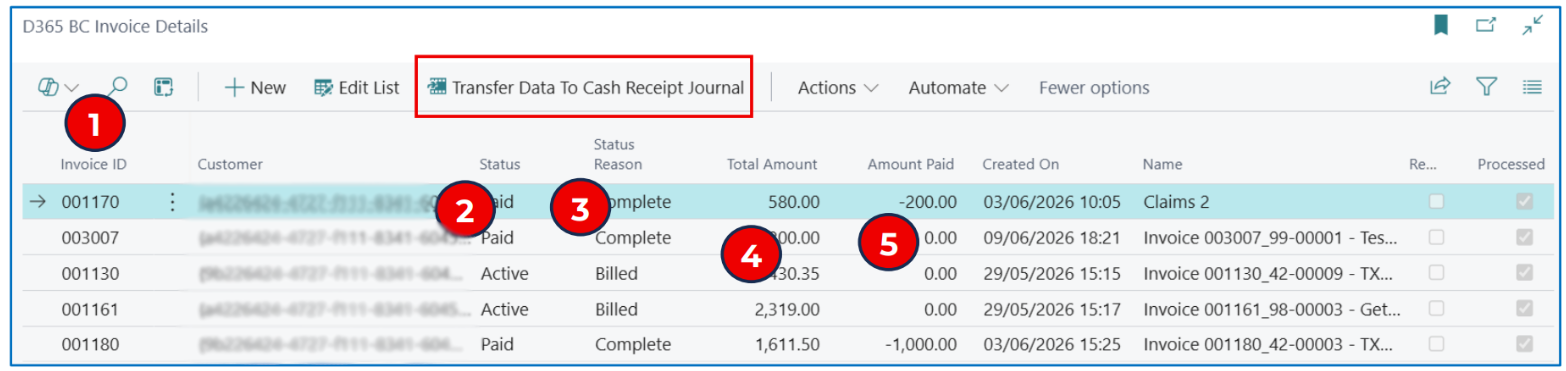Click Billed status reason of invoice 001130

pos(616,273)
